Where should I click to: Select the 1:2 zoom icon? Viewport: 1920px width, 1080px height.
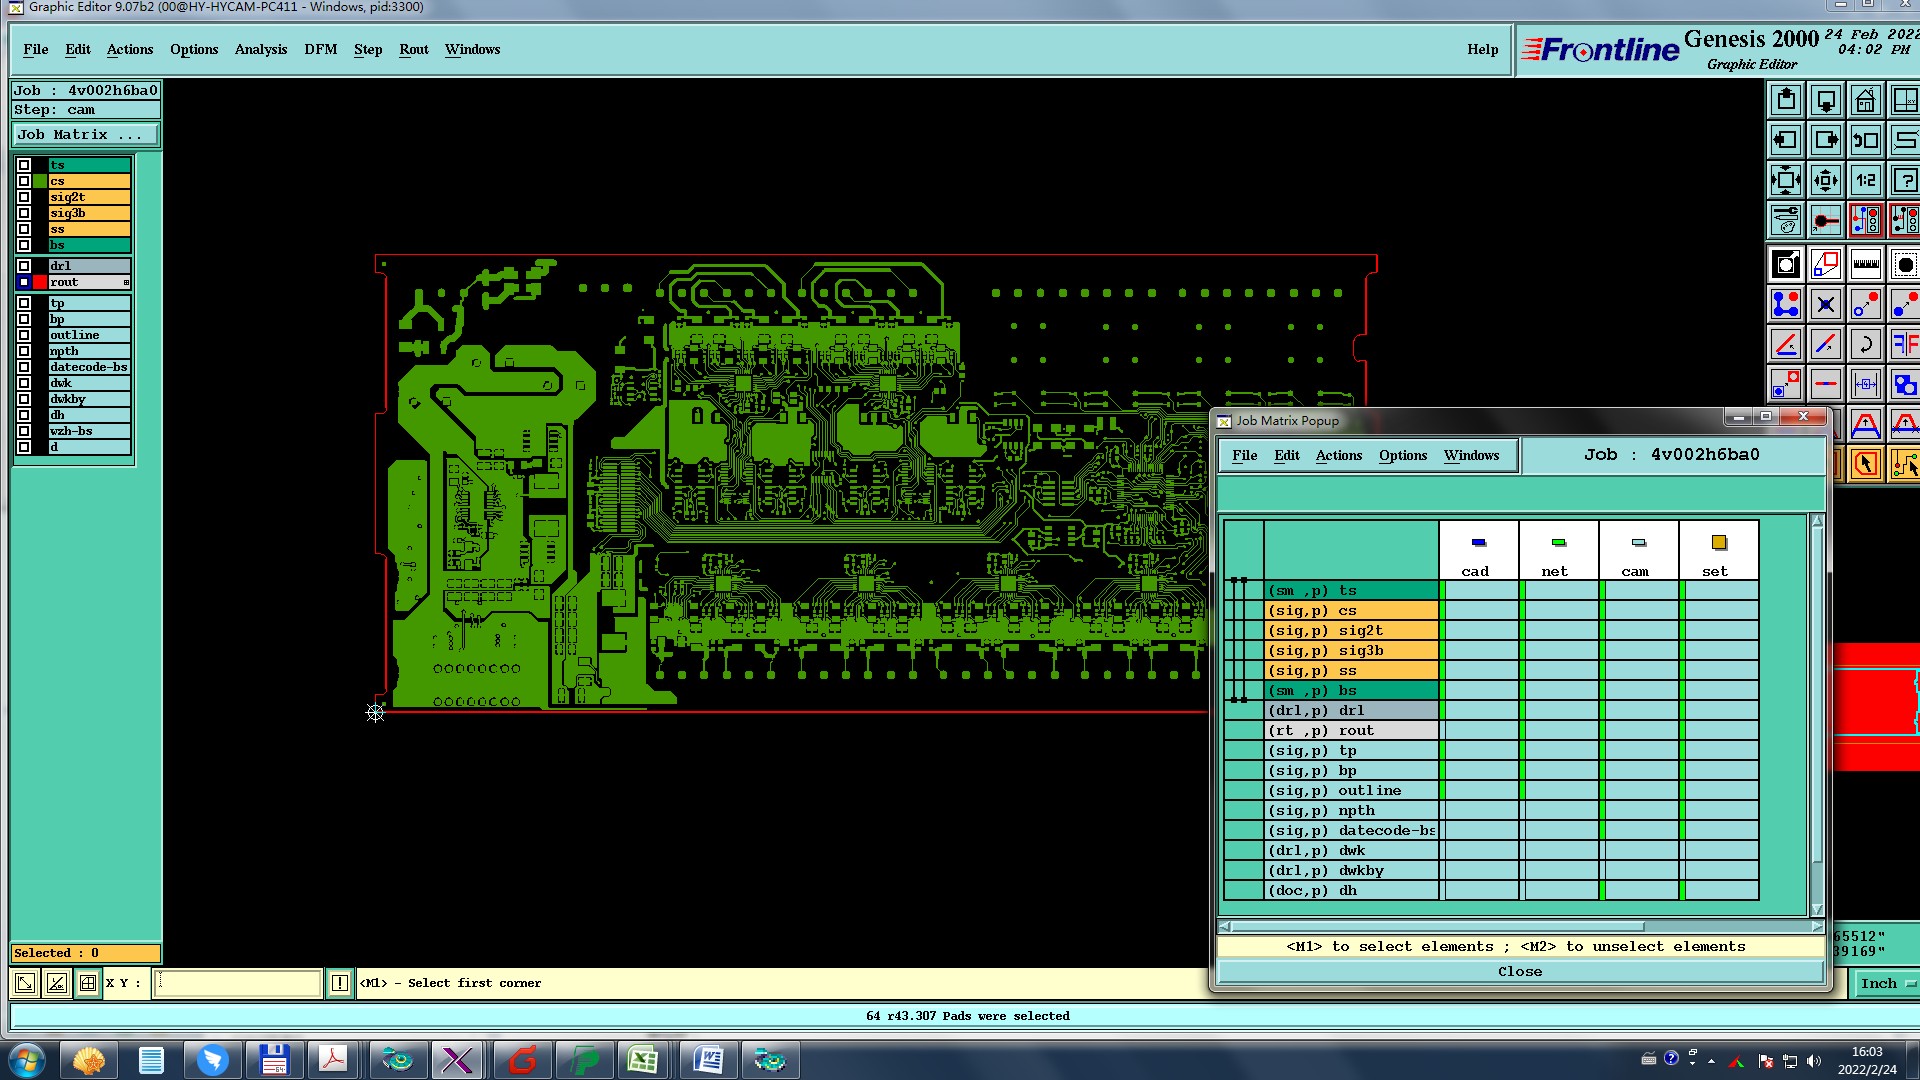click(x=1865, y=181)
